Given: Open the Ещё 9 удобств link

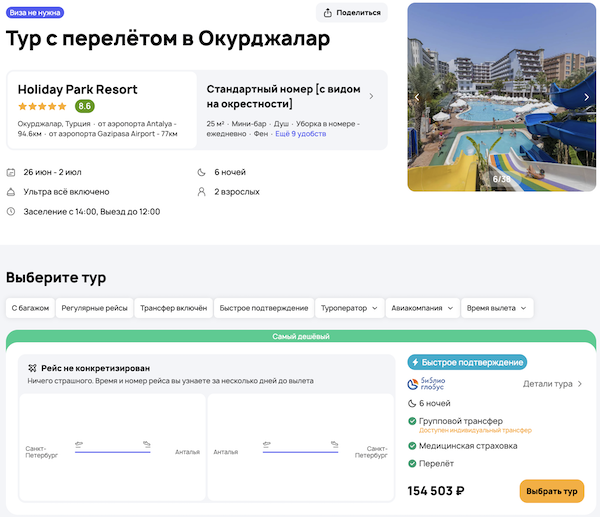Looking at the screenshot, I should [302, 133].
